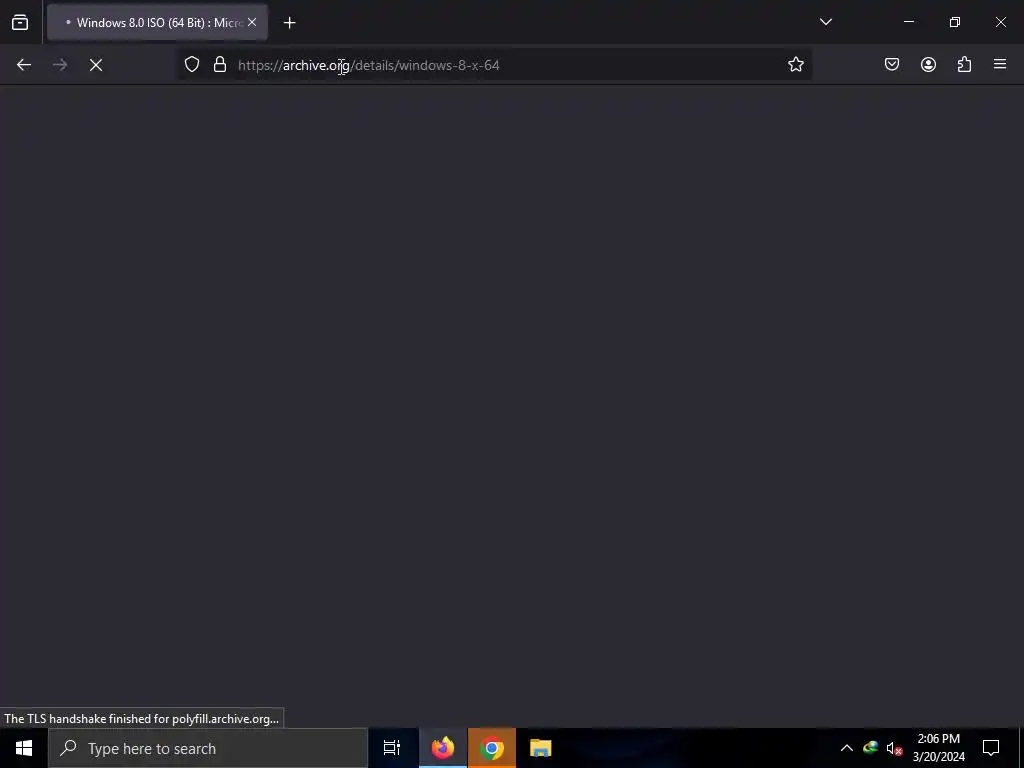Click the Show desktop sliver button
The width and height of the screenshot is (1024, 768).
coord(1021,748)
